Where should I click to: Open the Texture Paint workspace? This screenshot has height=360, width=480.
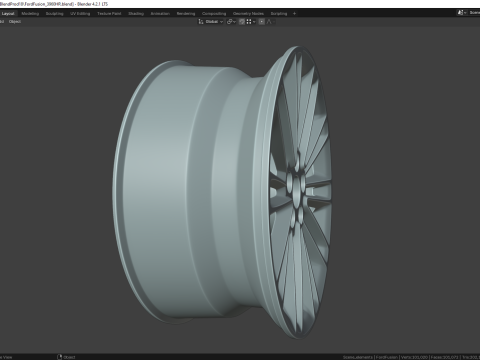(109, 14)
